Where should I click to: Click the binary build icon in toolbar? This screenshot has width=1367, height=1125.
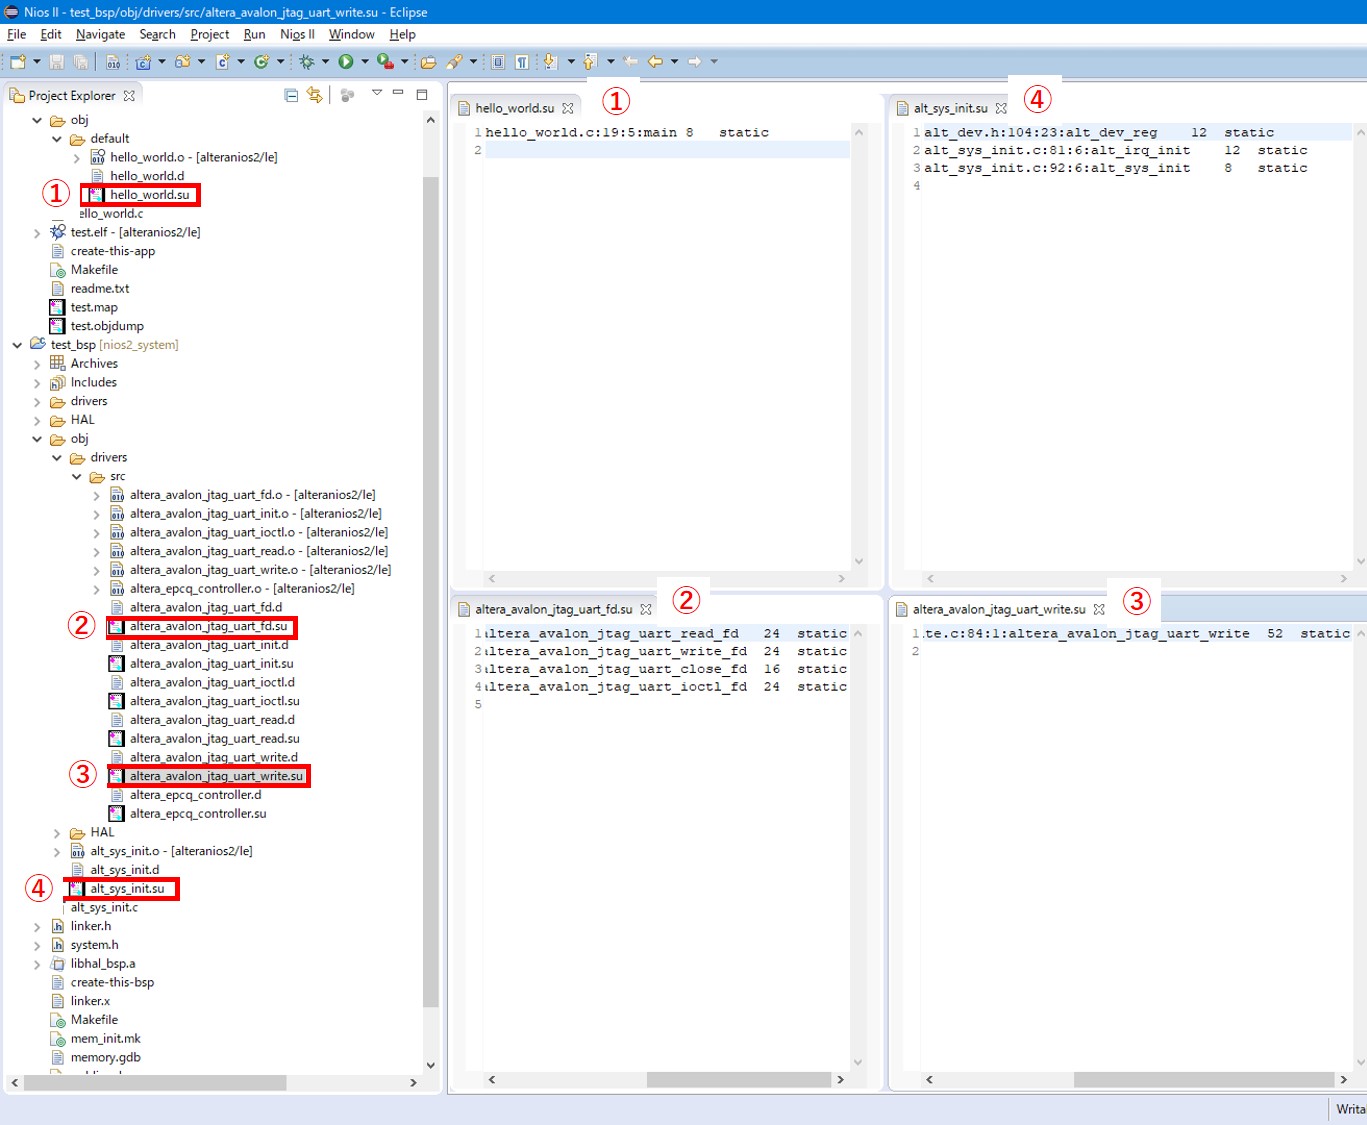(x=113, y=62)
